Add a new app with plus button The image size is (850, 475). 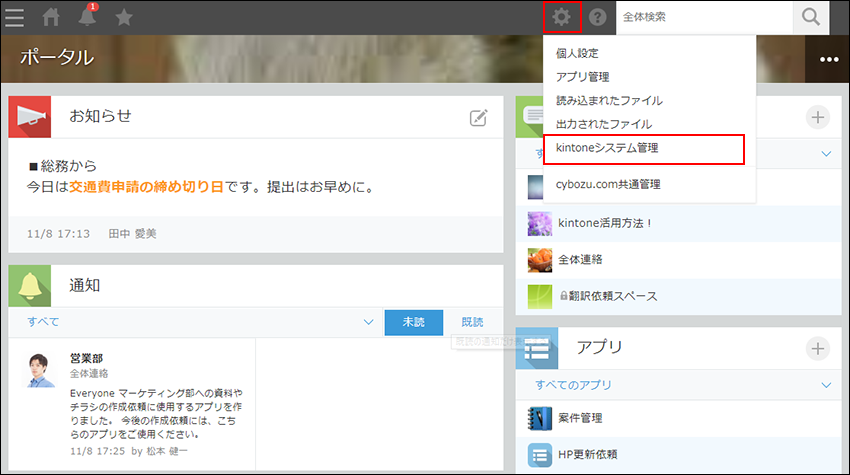point(818,348)
